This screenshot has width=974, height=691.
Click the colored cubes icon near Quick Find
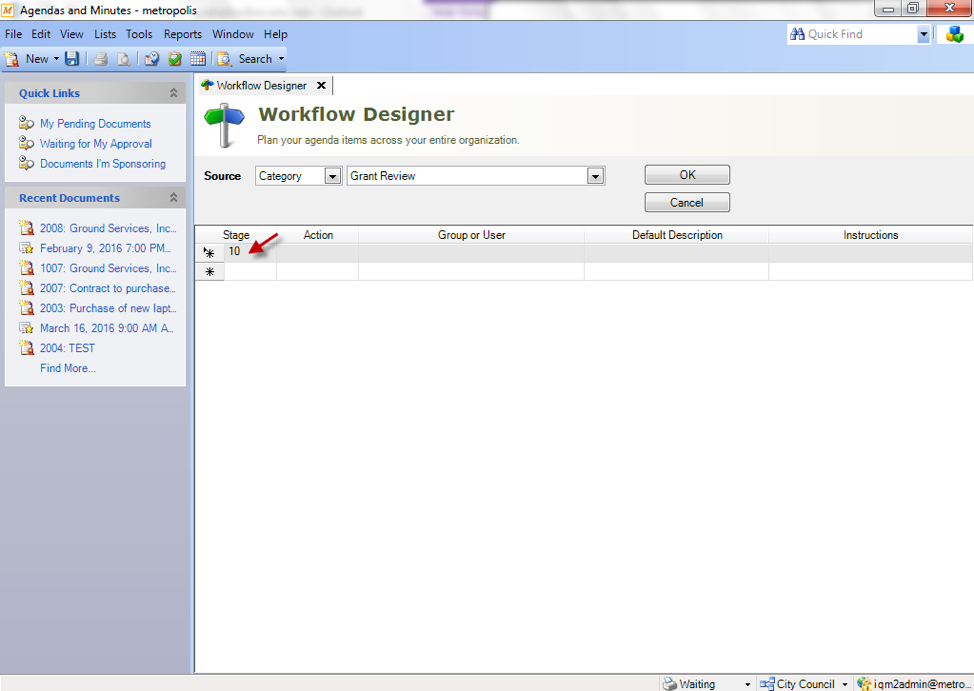point(955,35)
